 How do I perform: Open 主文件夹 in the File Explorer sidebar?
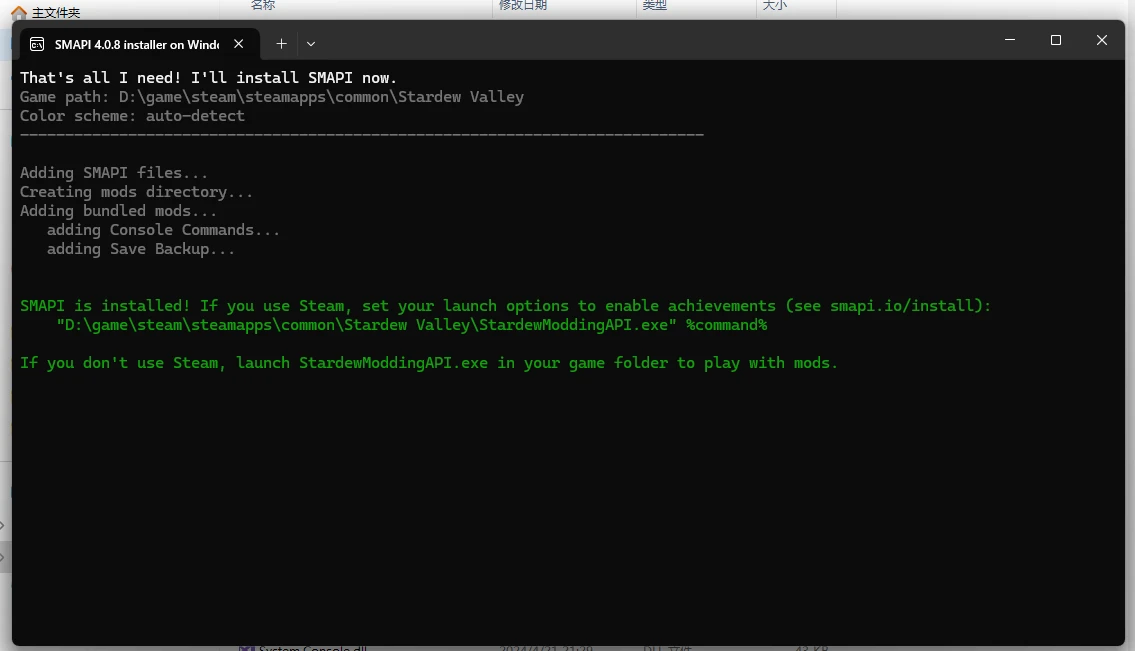pyautogui.click(x=56, y=13)
